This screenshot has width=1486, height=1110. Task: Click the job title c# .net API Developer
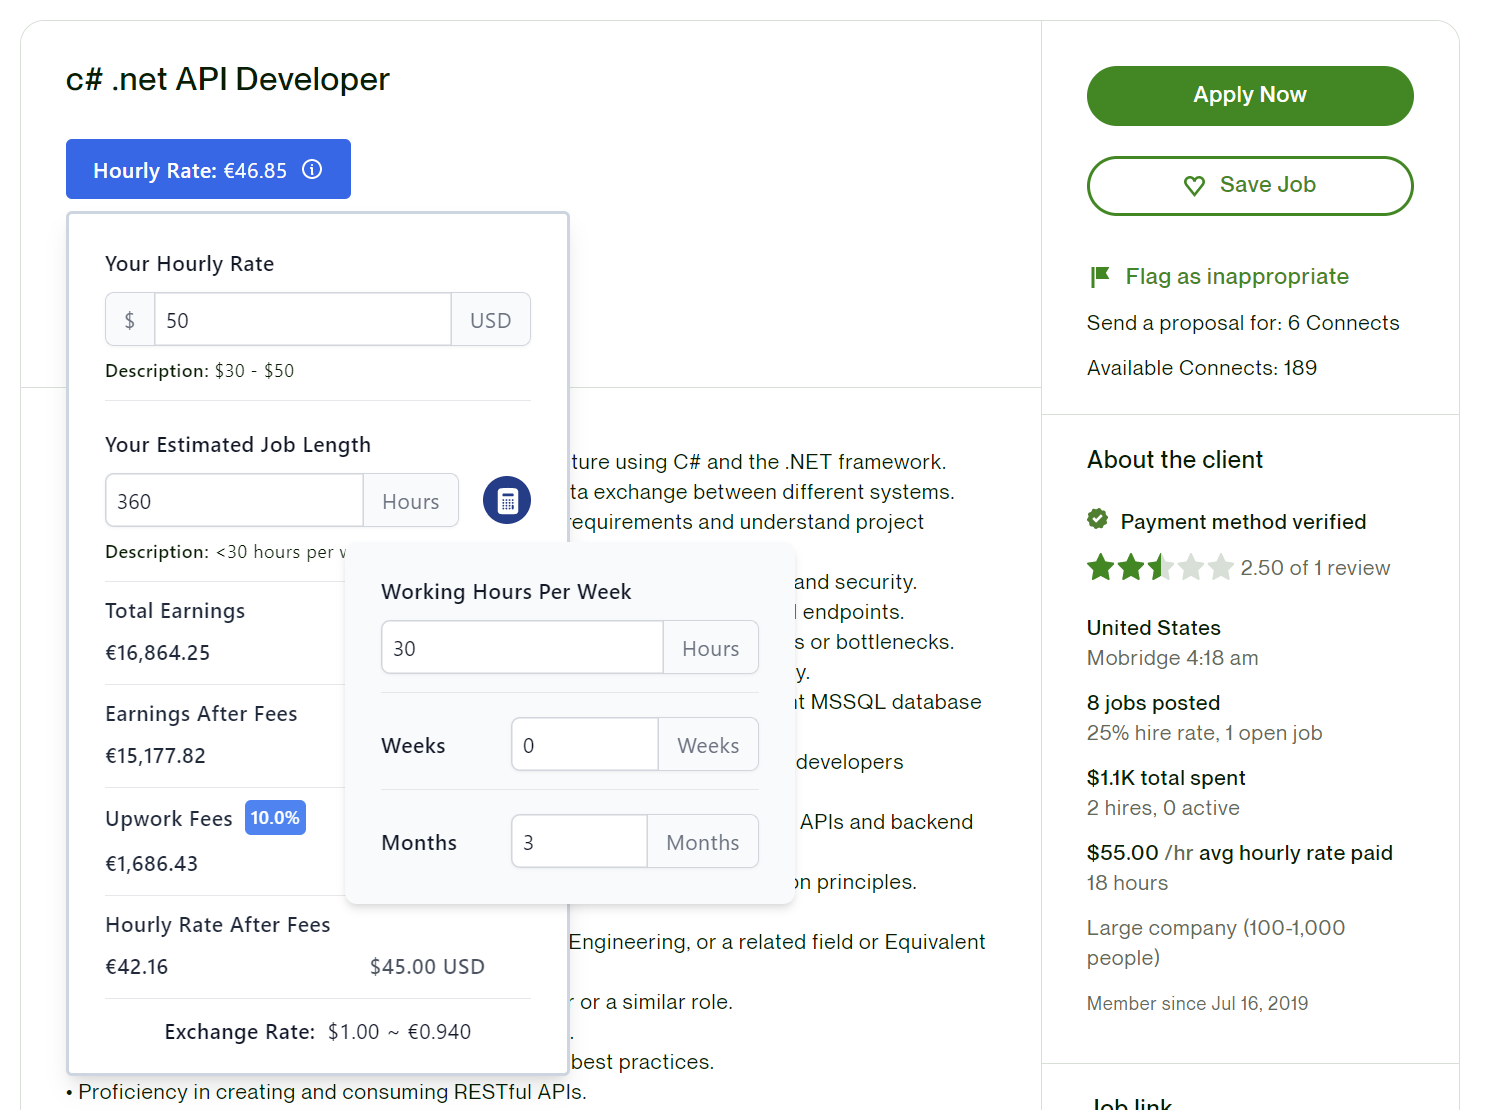click(x=228, y=79)
